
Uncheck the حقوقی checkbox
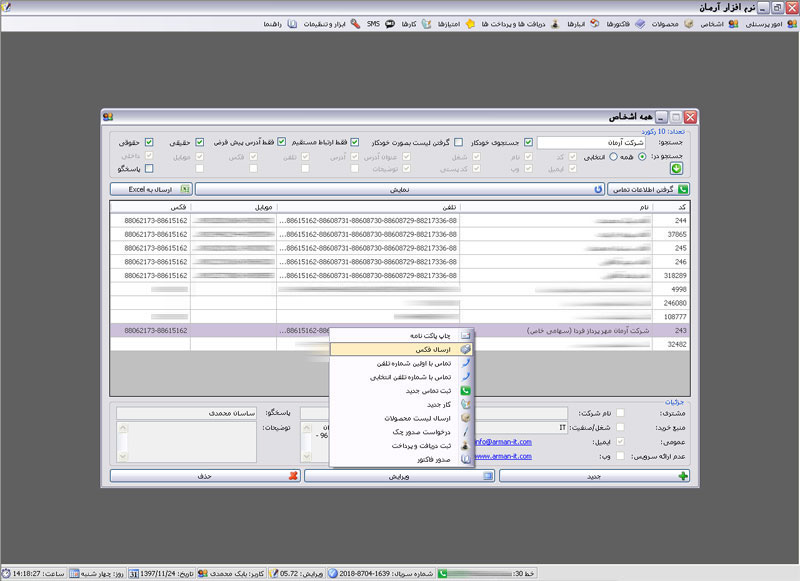tap(149, 142)
